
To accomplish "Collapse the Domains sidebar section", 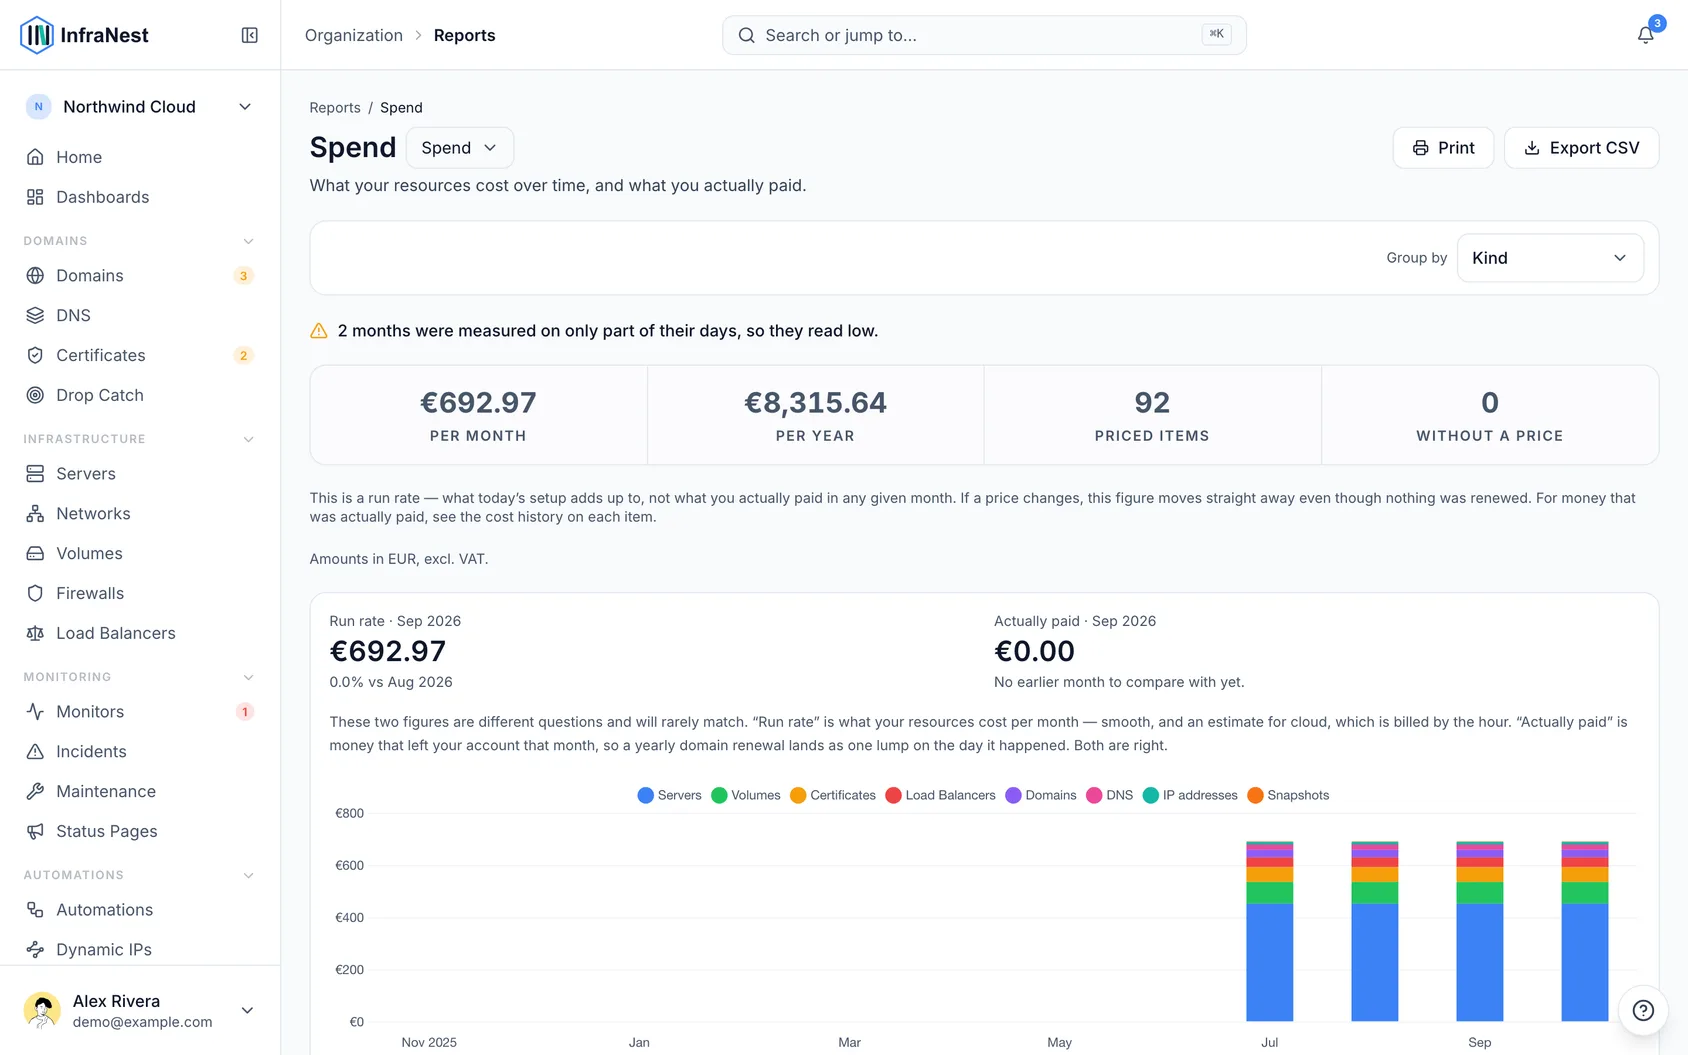I will click(x=249, y=241).
